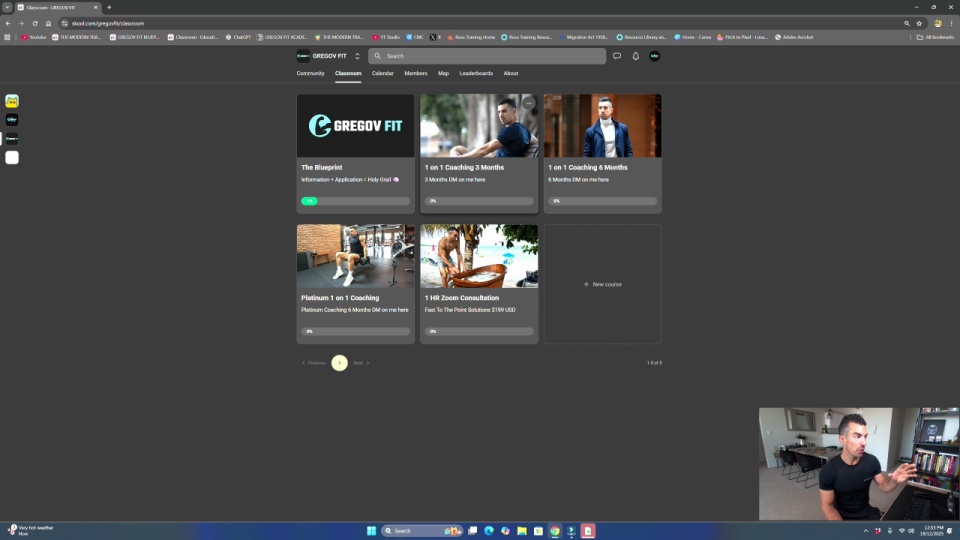Click the three-dot menu on the 3 Months course

click(529, 104)
